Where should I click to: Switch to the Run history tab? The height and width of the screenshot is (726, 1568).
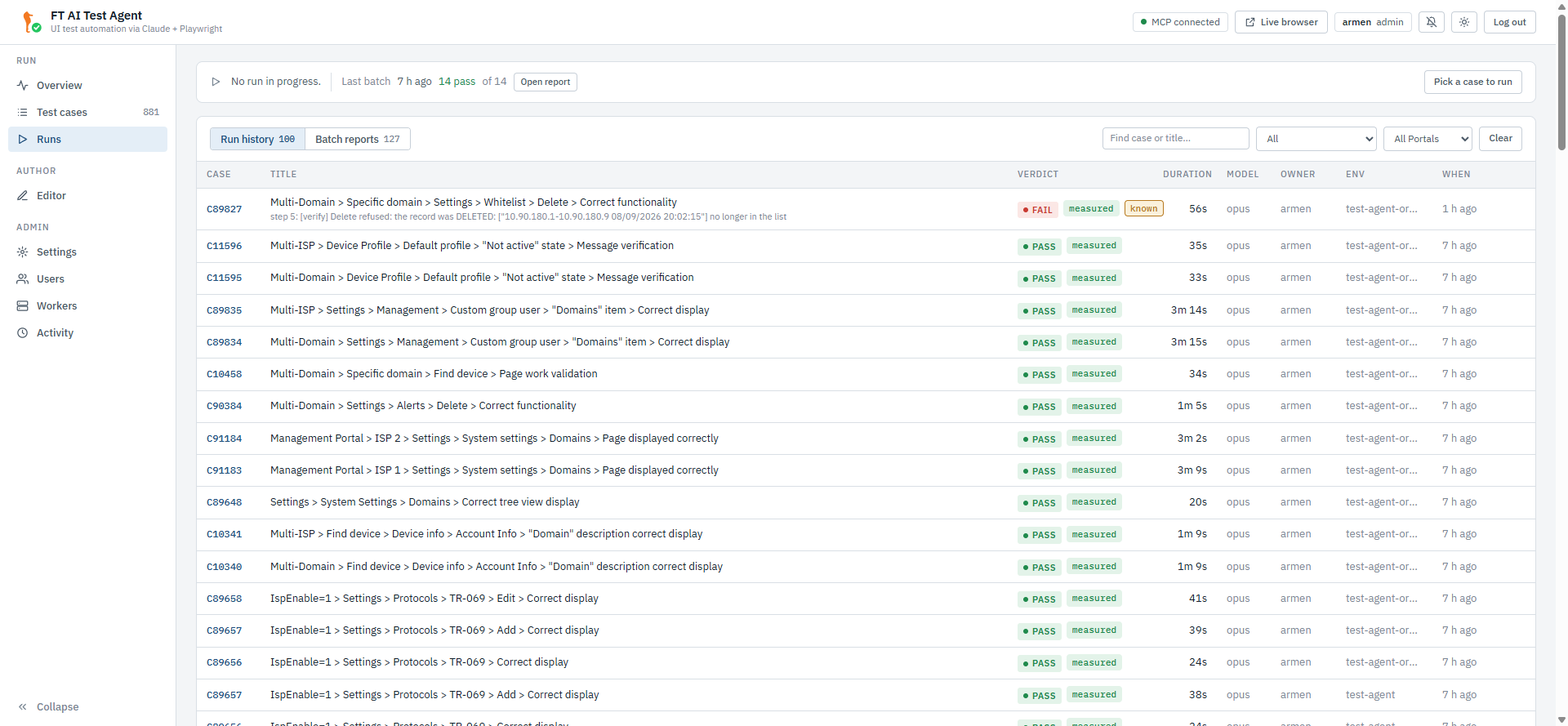point(257,139)
